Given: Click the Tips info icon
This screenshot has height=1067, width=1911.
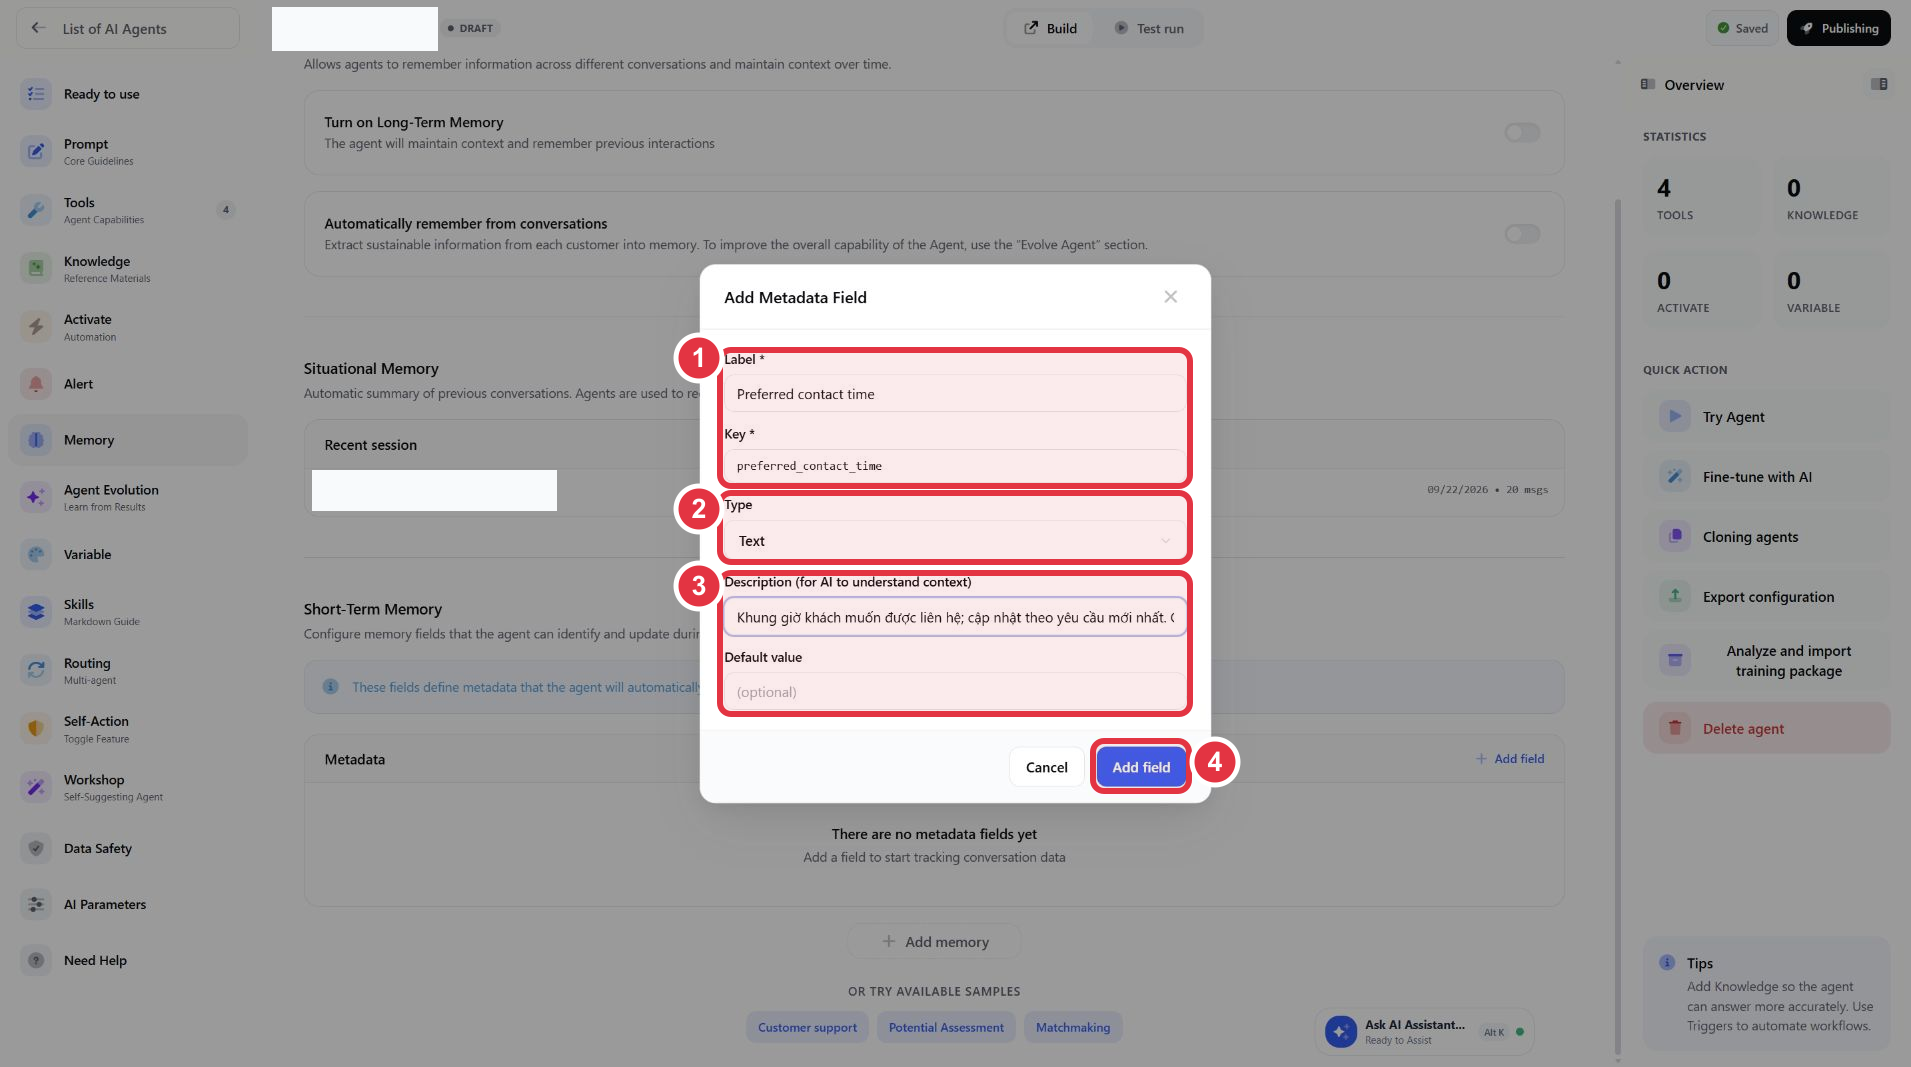Looking at the screenshot, I should point(1667,963).
